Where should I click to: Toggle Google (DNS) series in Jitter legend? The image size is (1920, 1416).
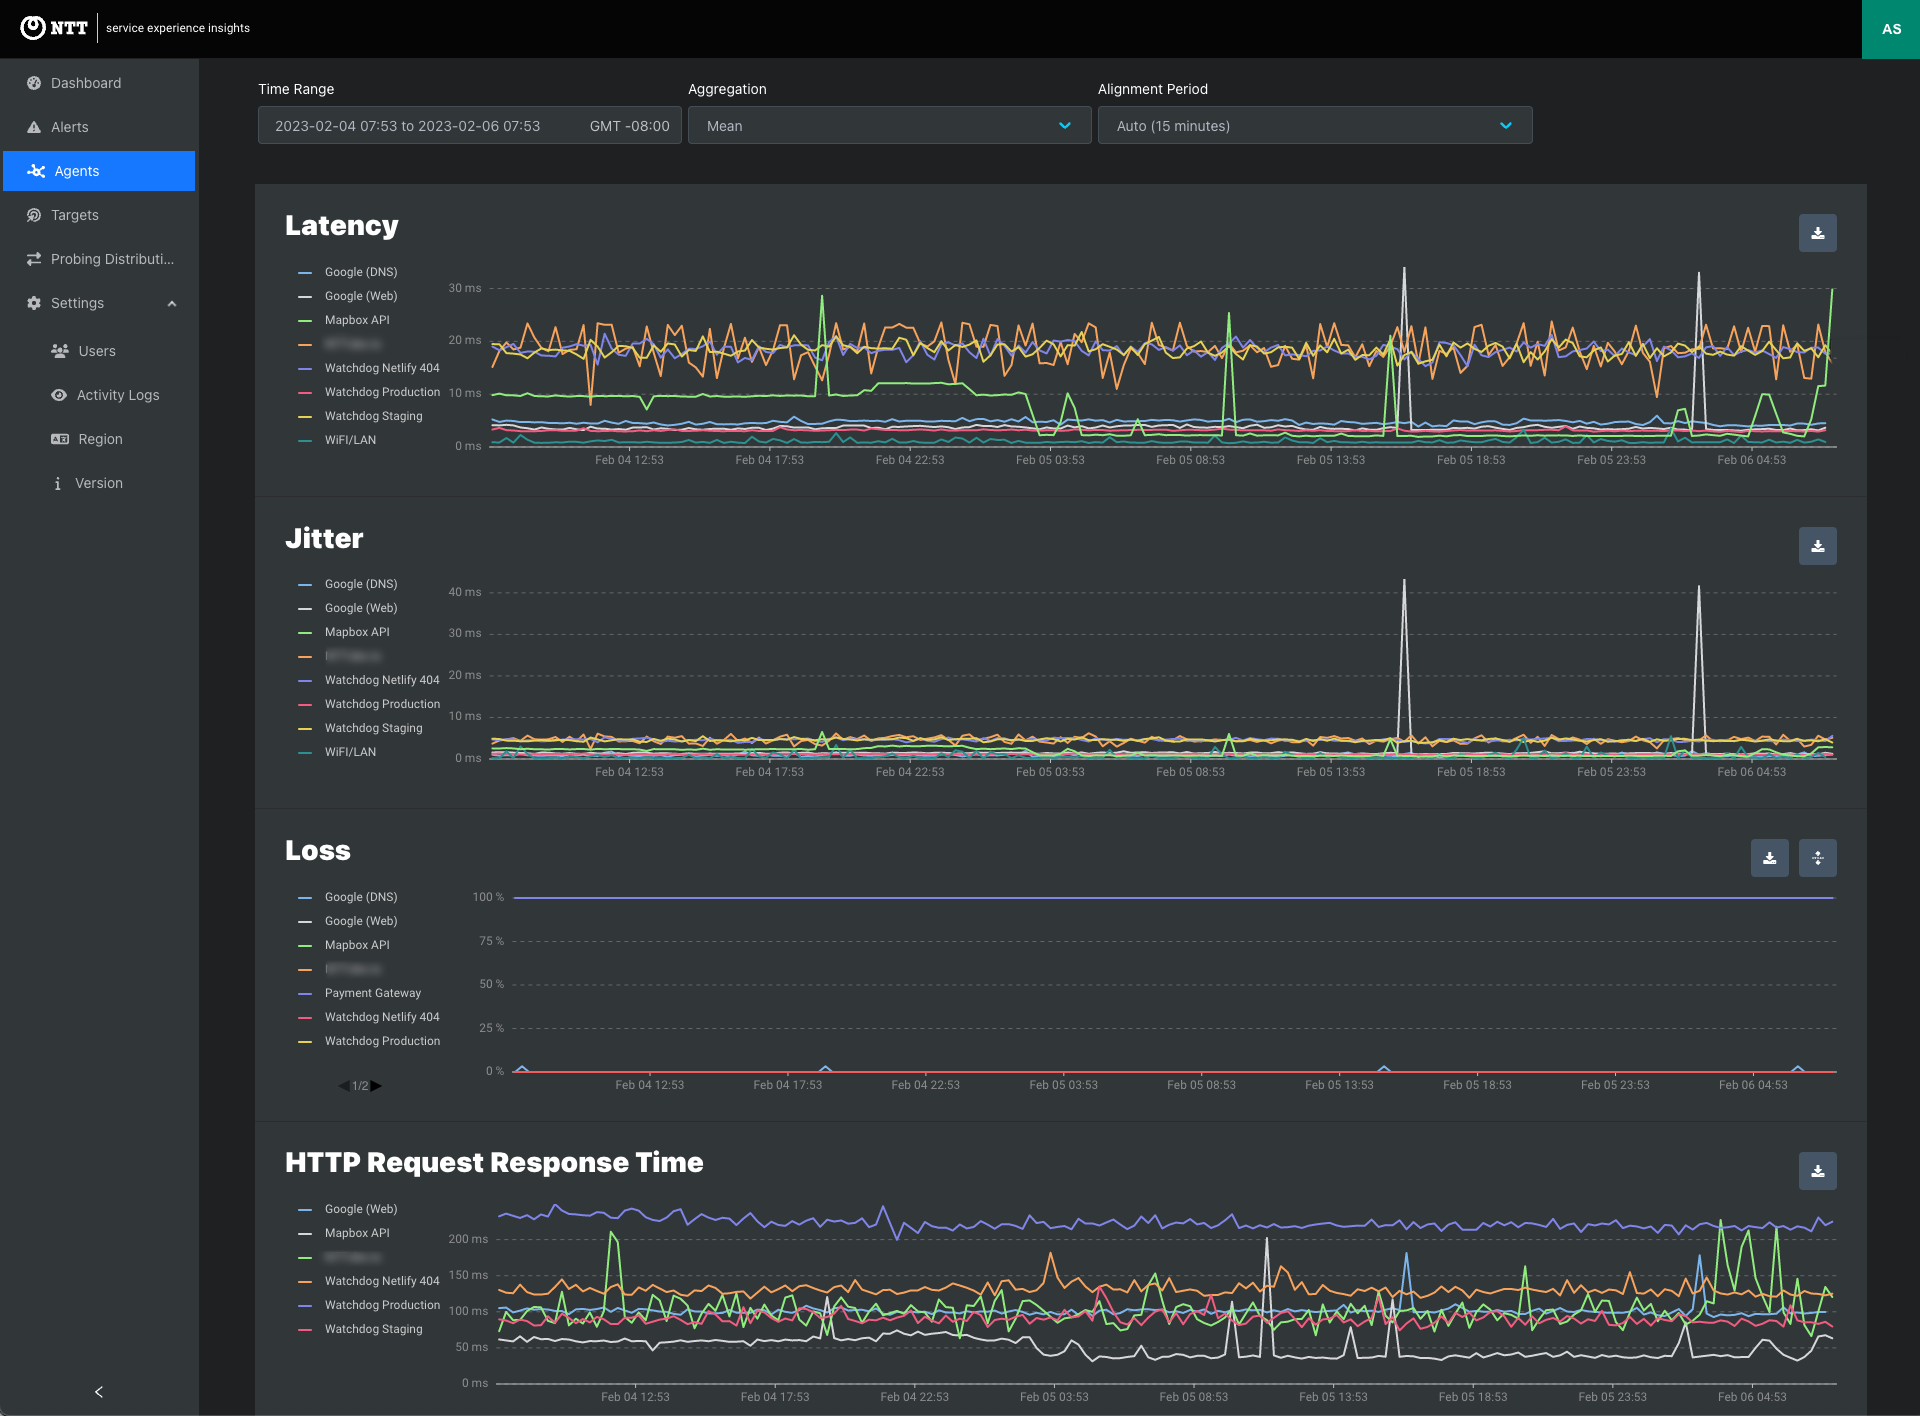click(x=348, y=584)
